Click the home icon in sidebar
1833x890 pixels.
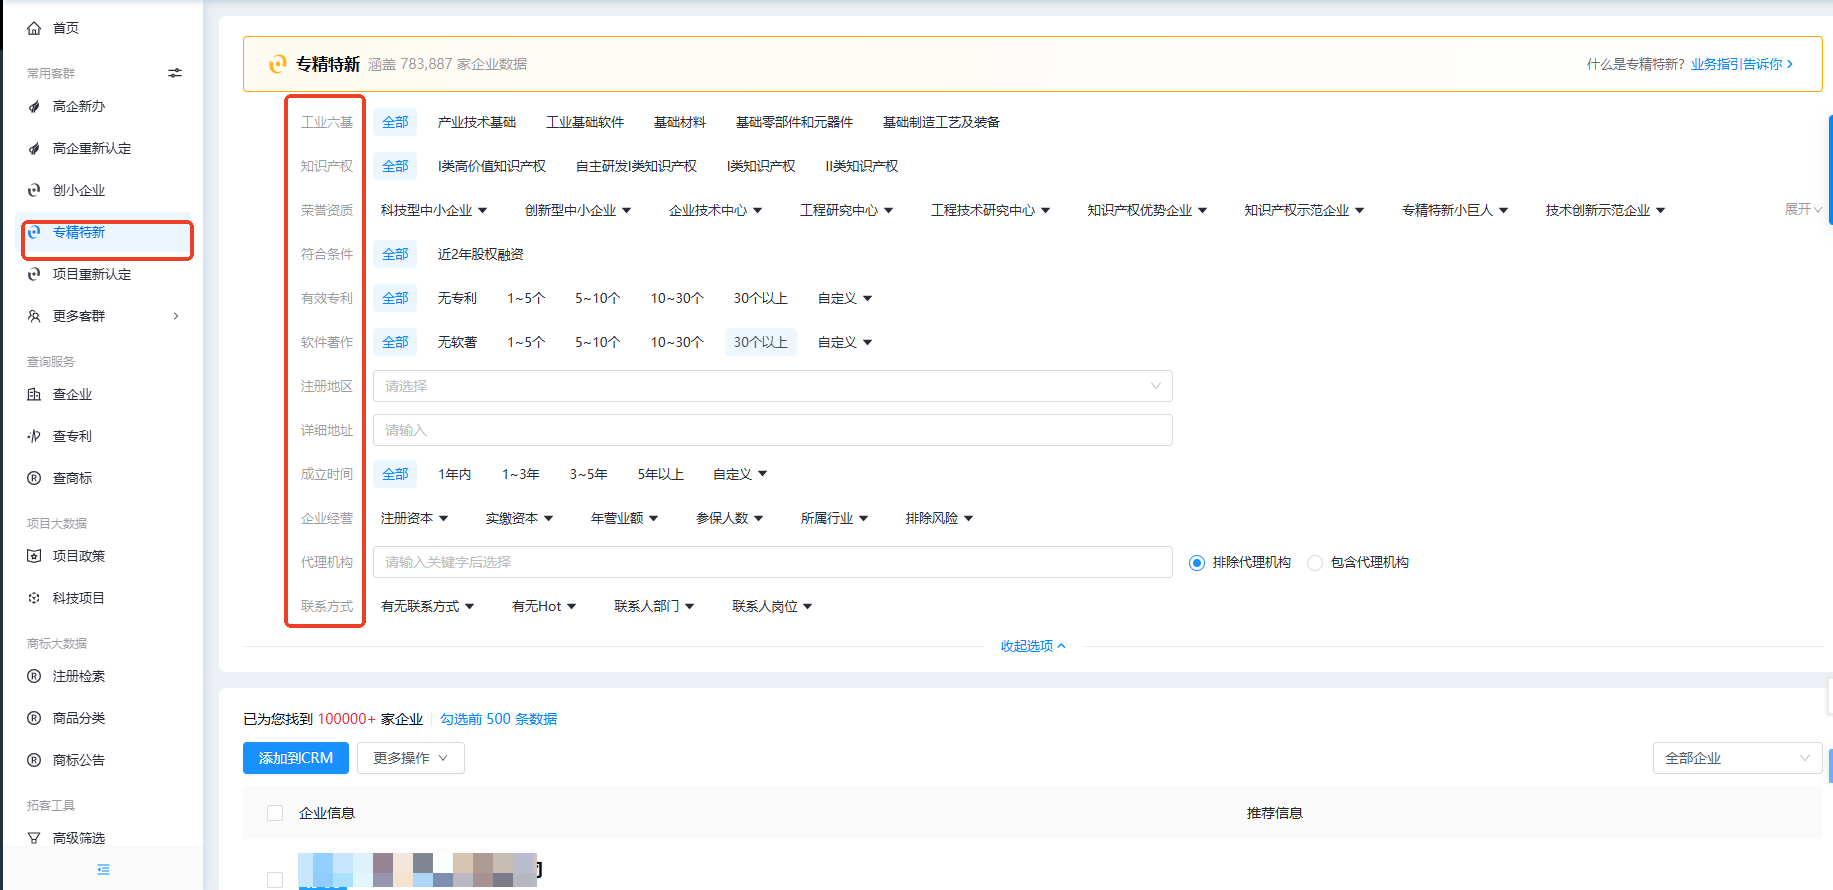(34, 28)
